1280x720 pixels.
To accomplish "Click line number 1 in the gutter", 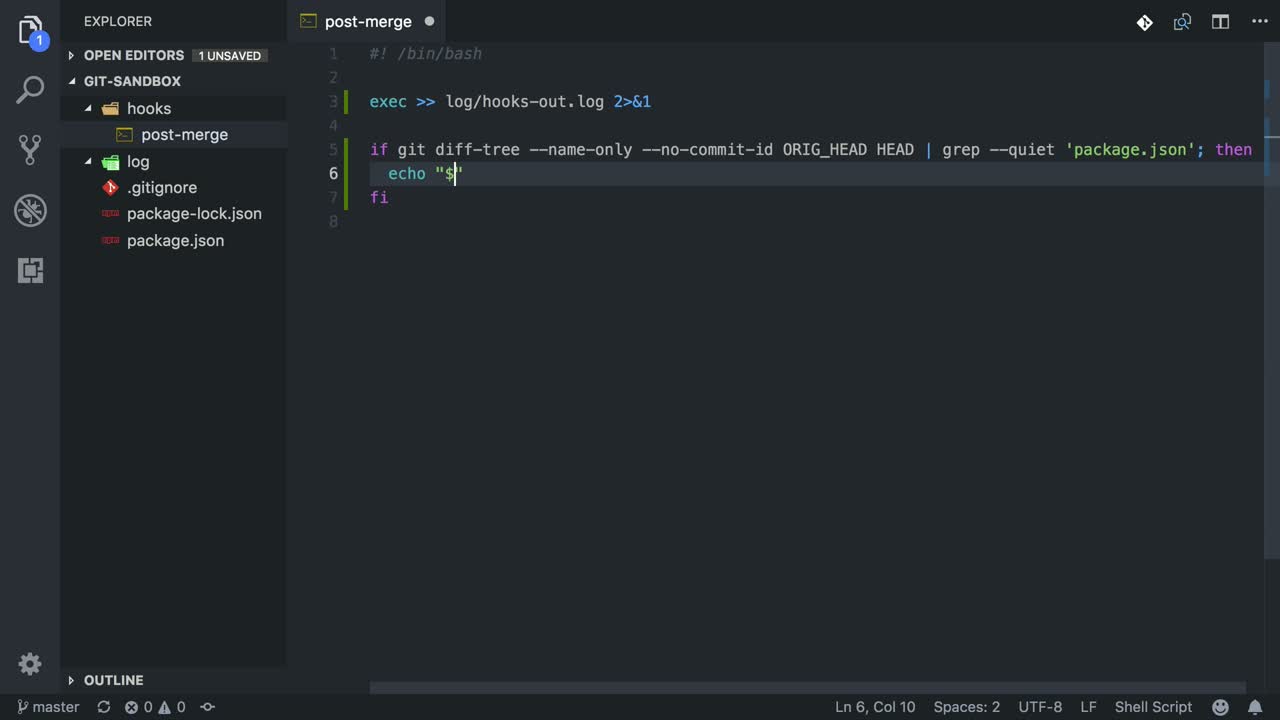I will click(333, 53).
